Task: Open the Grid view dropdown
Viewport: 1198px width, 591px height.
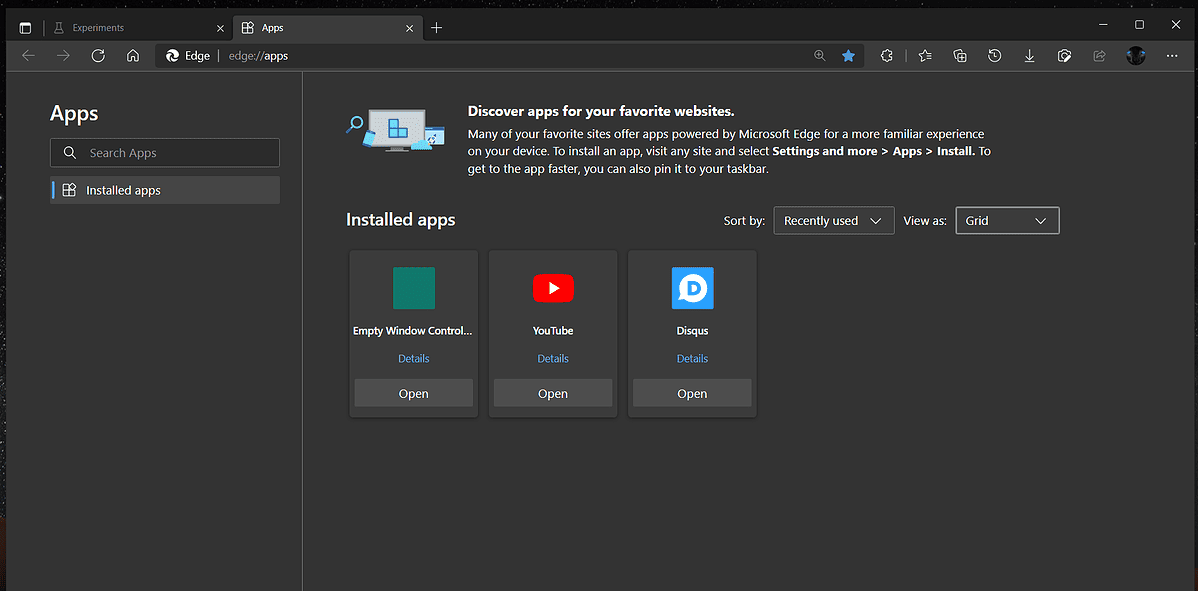Action: click(1006, 220)
